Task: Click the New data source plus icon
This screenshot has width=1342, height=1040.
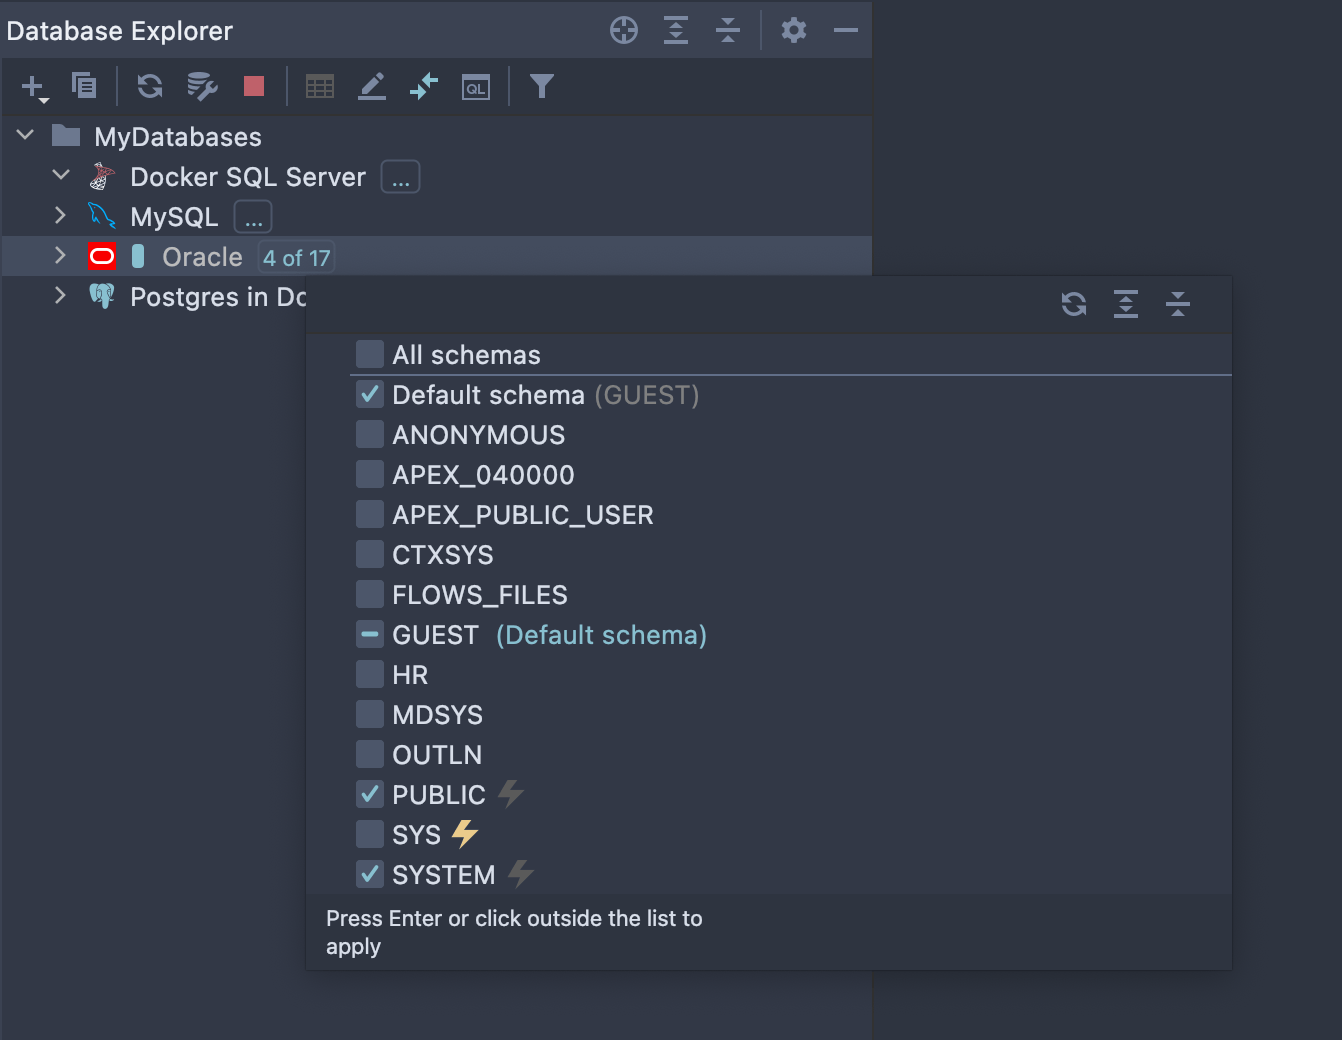Action: [x=33, y=87]
